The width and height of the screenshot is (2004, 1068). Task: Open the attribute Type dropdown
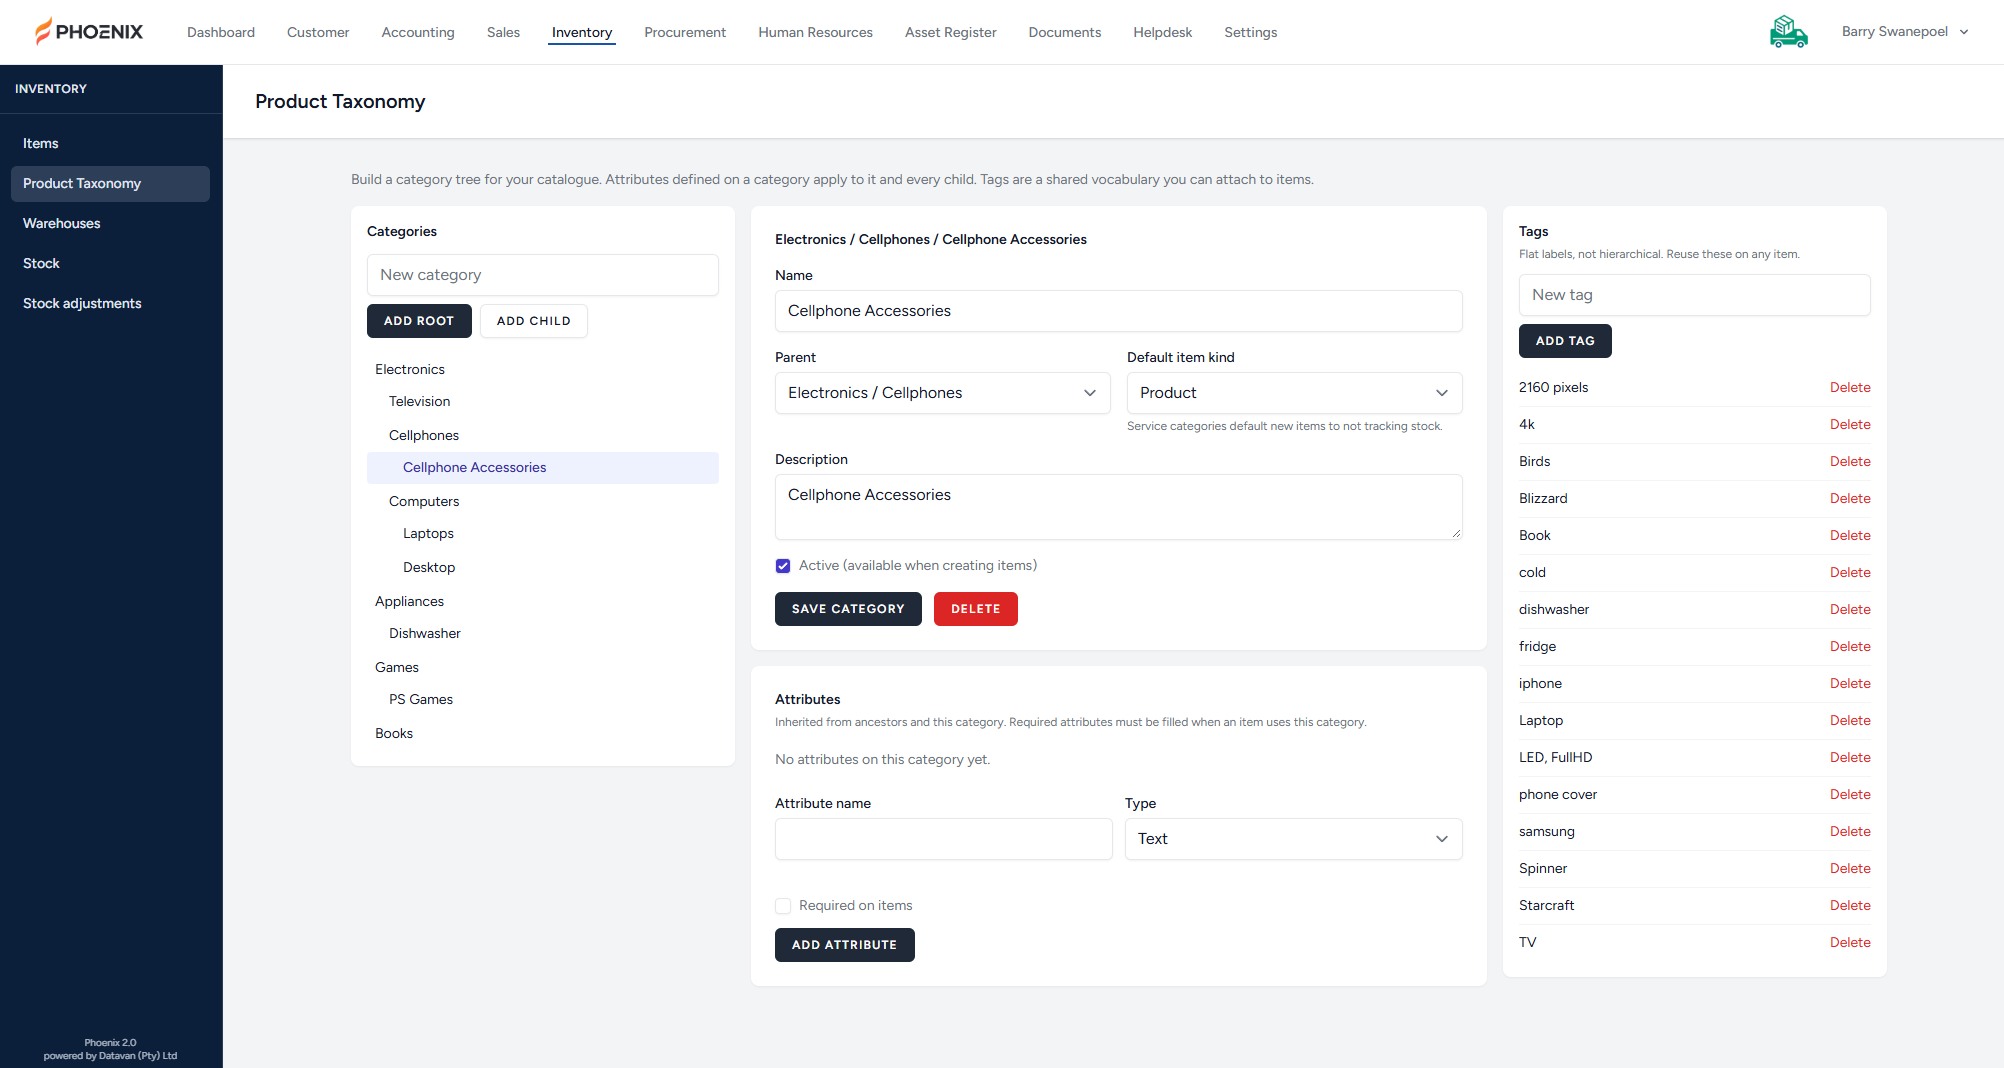point(1293,839)
